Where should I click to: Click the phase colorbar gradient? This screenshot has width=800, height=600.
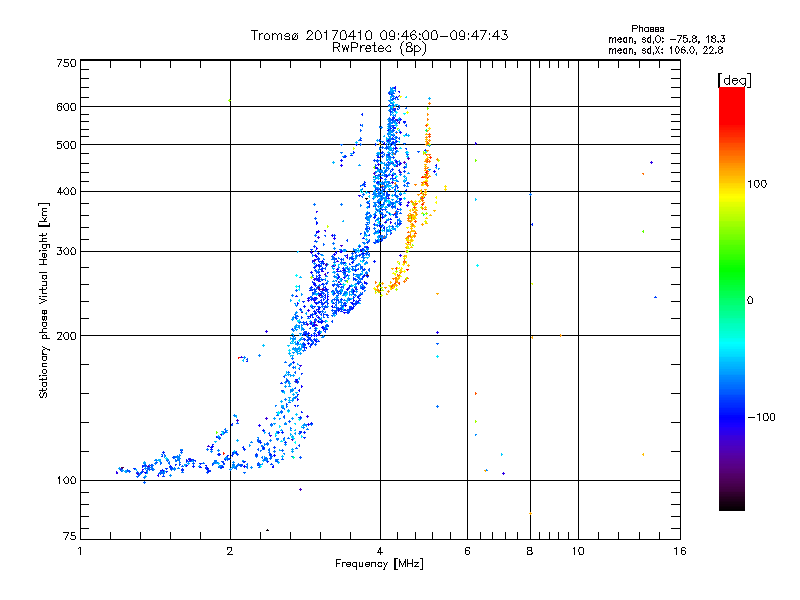[x=732, y=299]
